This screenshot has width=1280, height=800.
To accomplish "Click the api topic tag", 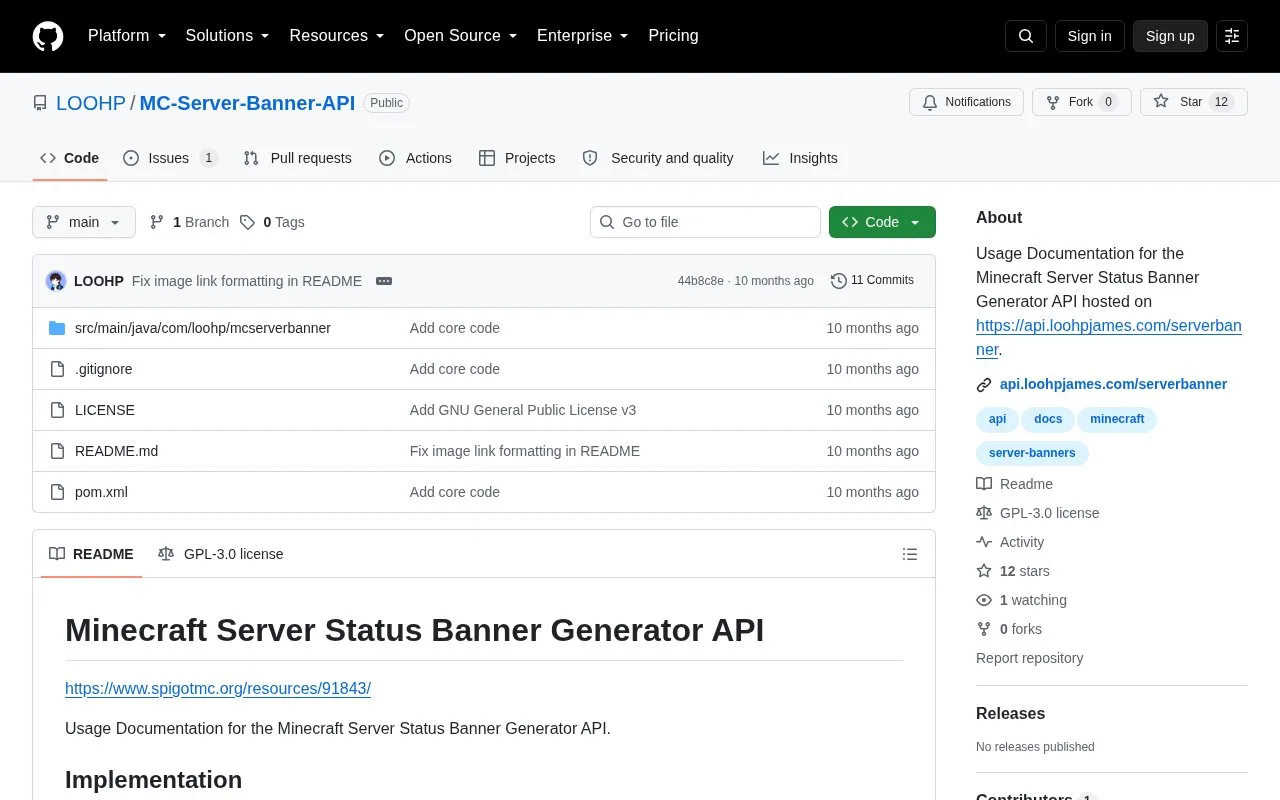I will (x=997, y=419).
